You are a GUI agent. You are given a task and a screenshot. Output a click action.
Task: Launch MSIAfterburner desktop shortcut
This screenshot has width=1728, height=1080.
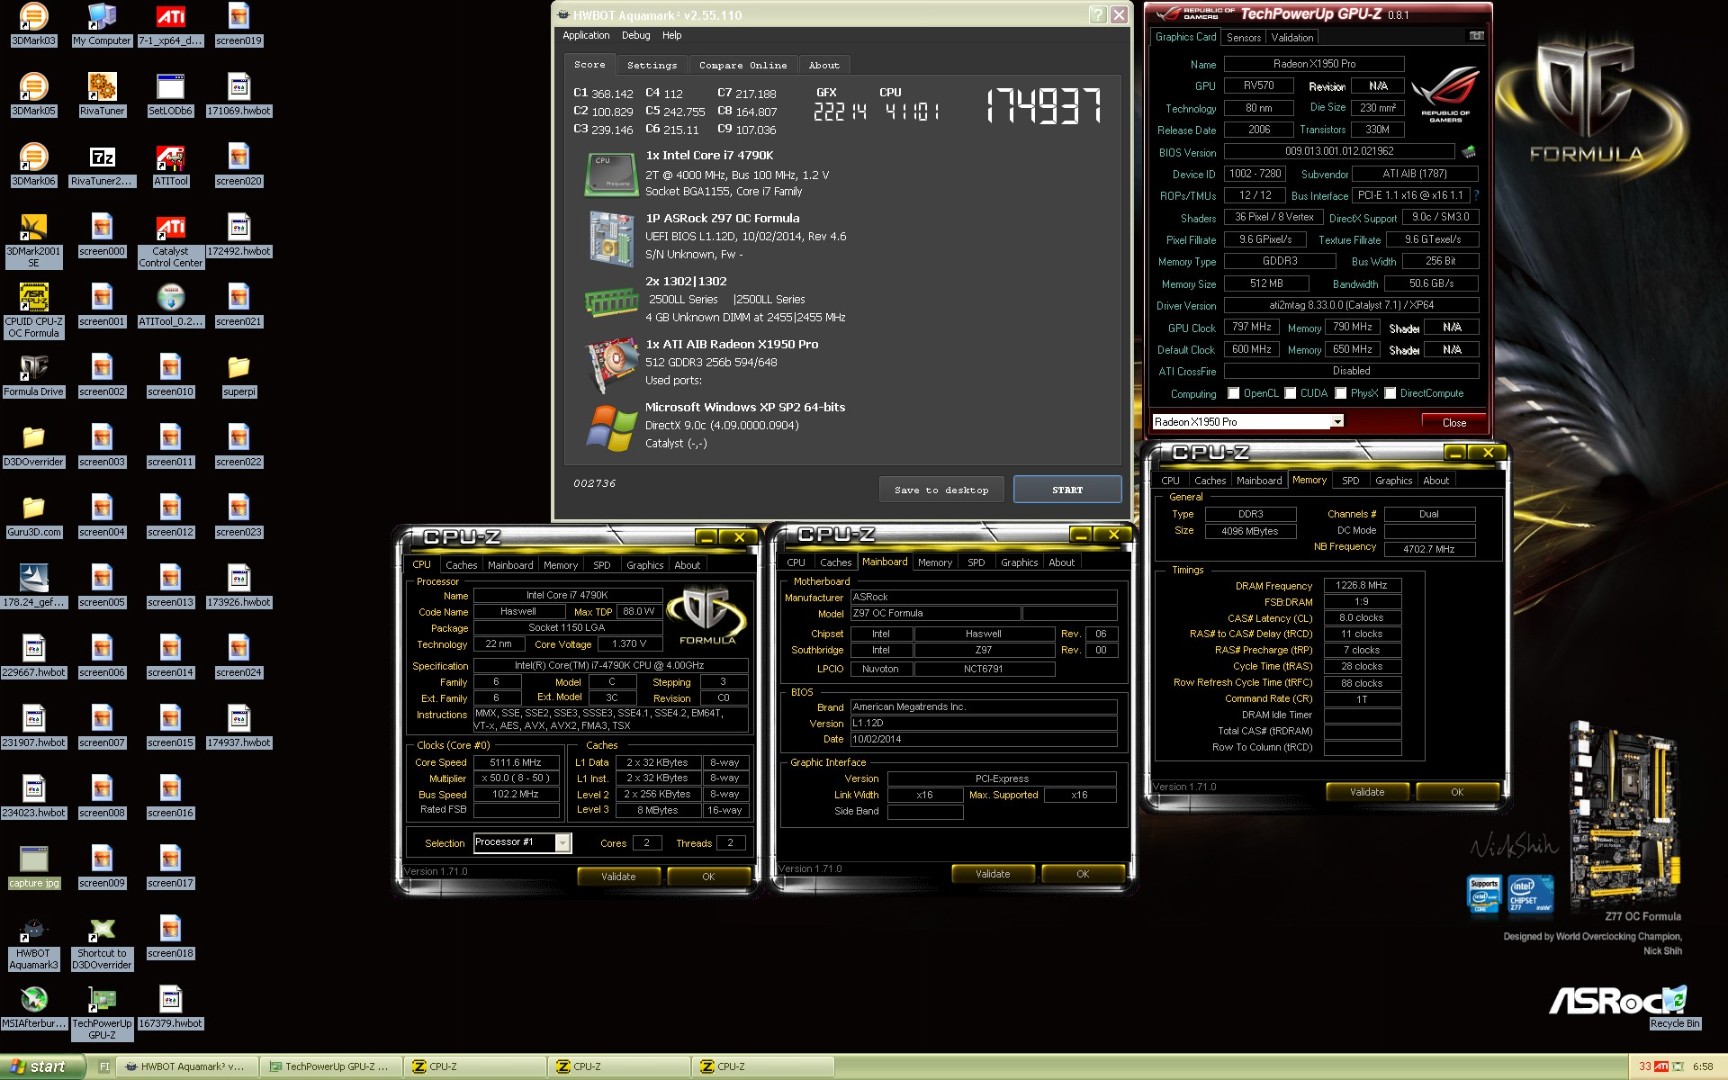34,1006
